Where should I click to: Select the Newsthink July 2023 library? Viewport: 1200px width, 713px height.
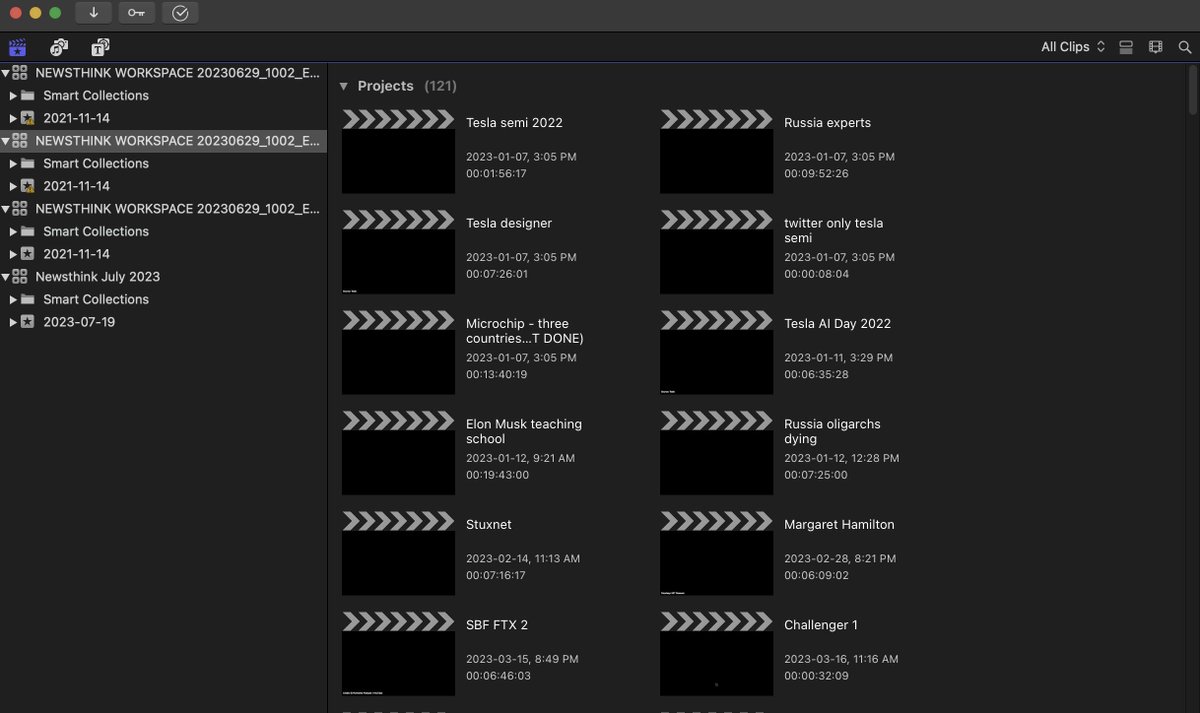click(x=97, y=277)
